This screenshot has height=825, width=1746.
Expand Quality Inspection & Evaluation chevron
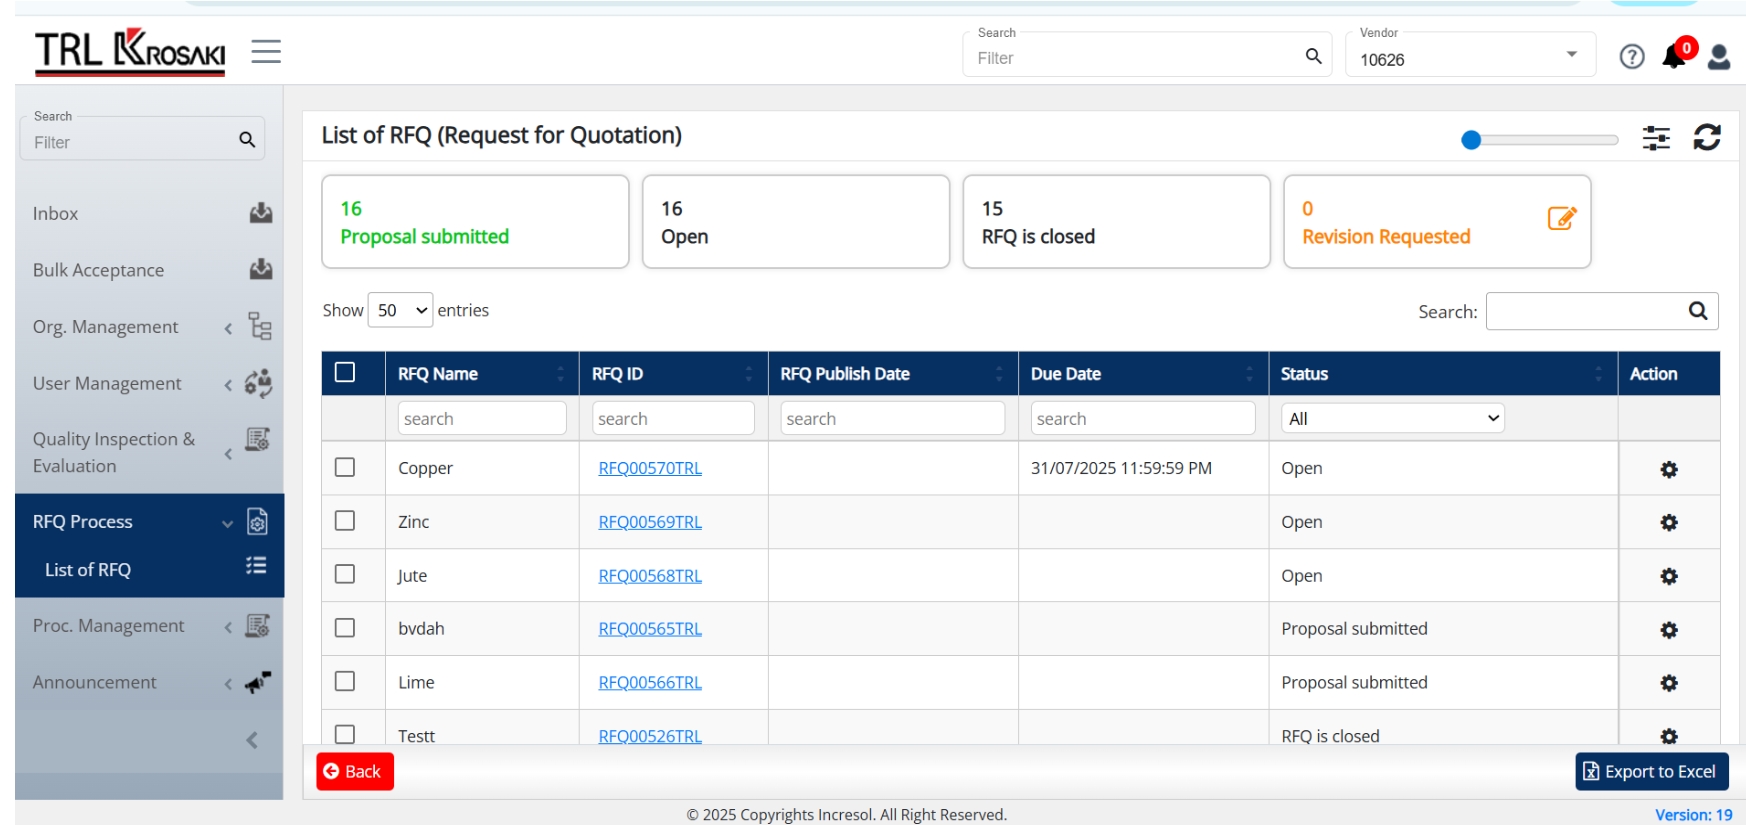228,454
